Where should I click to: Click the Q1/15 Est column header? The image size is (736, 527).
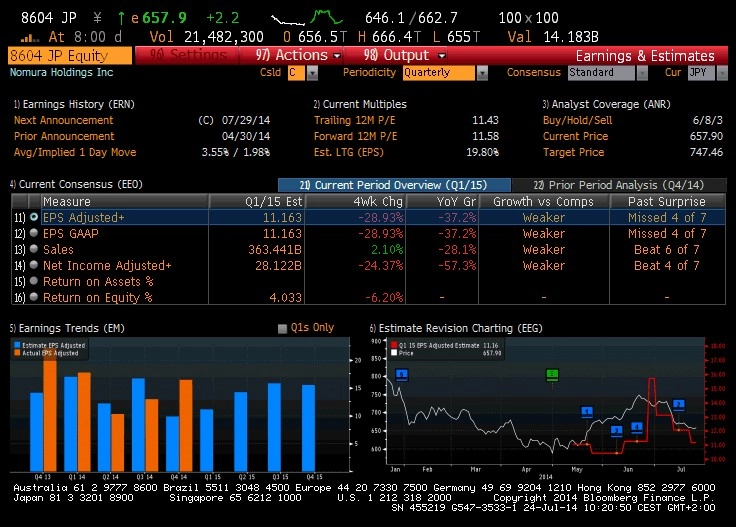coord(257,201)
